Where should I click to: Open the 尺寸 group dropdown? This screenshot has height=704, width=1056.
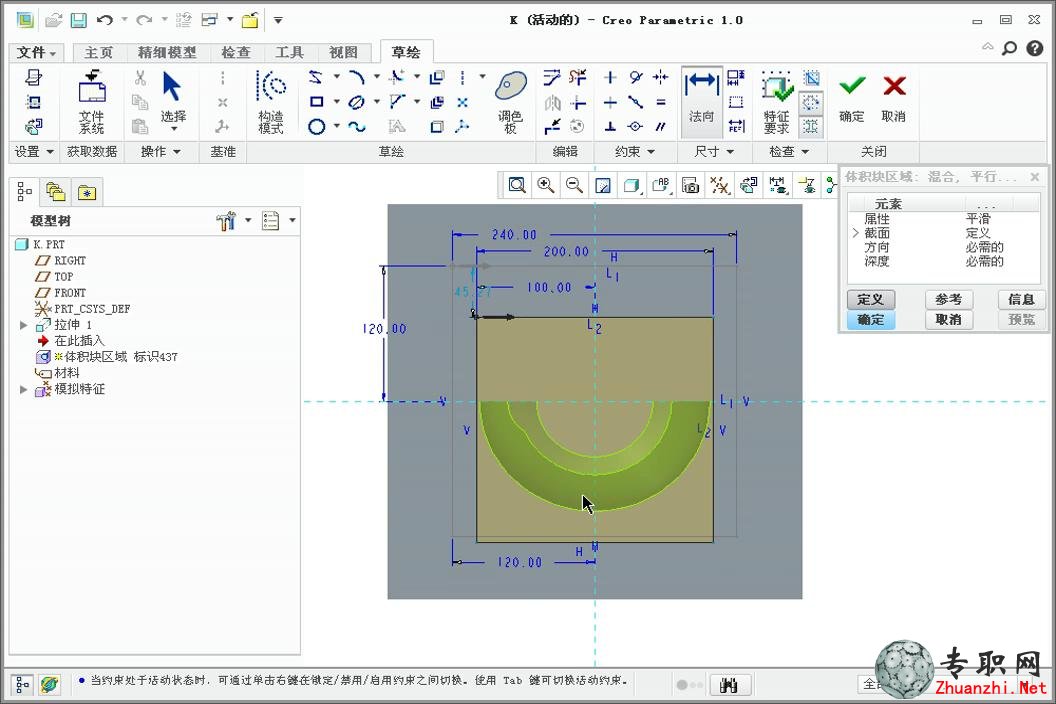tap(714, 152)
